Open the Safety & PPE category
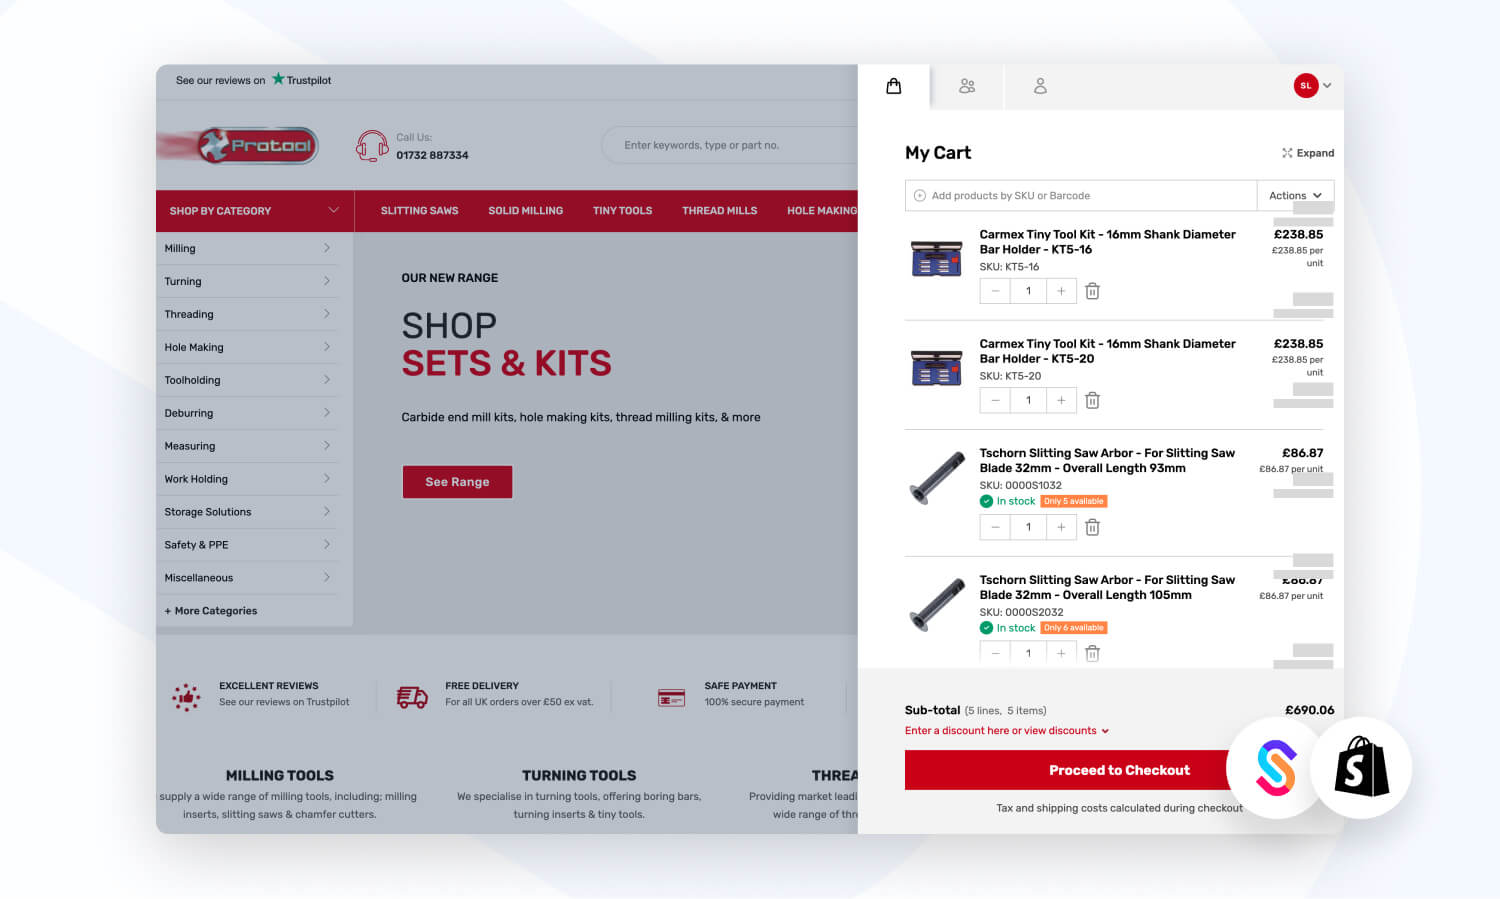This screenshot has height=899, width=1500. click(247, 545)
